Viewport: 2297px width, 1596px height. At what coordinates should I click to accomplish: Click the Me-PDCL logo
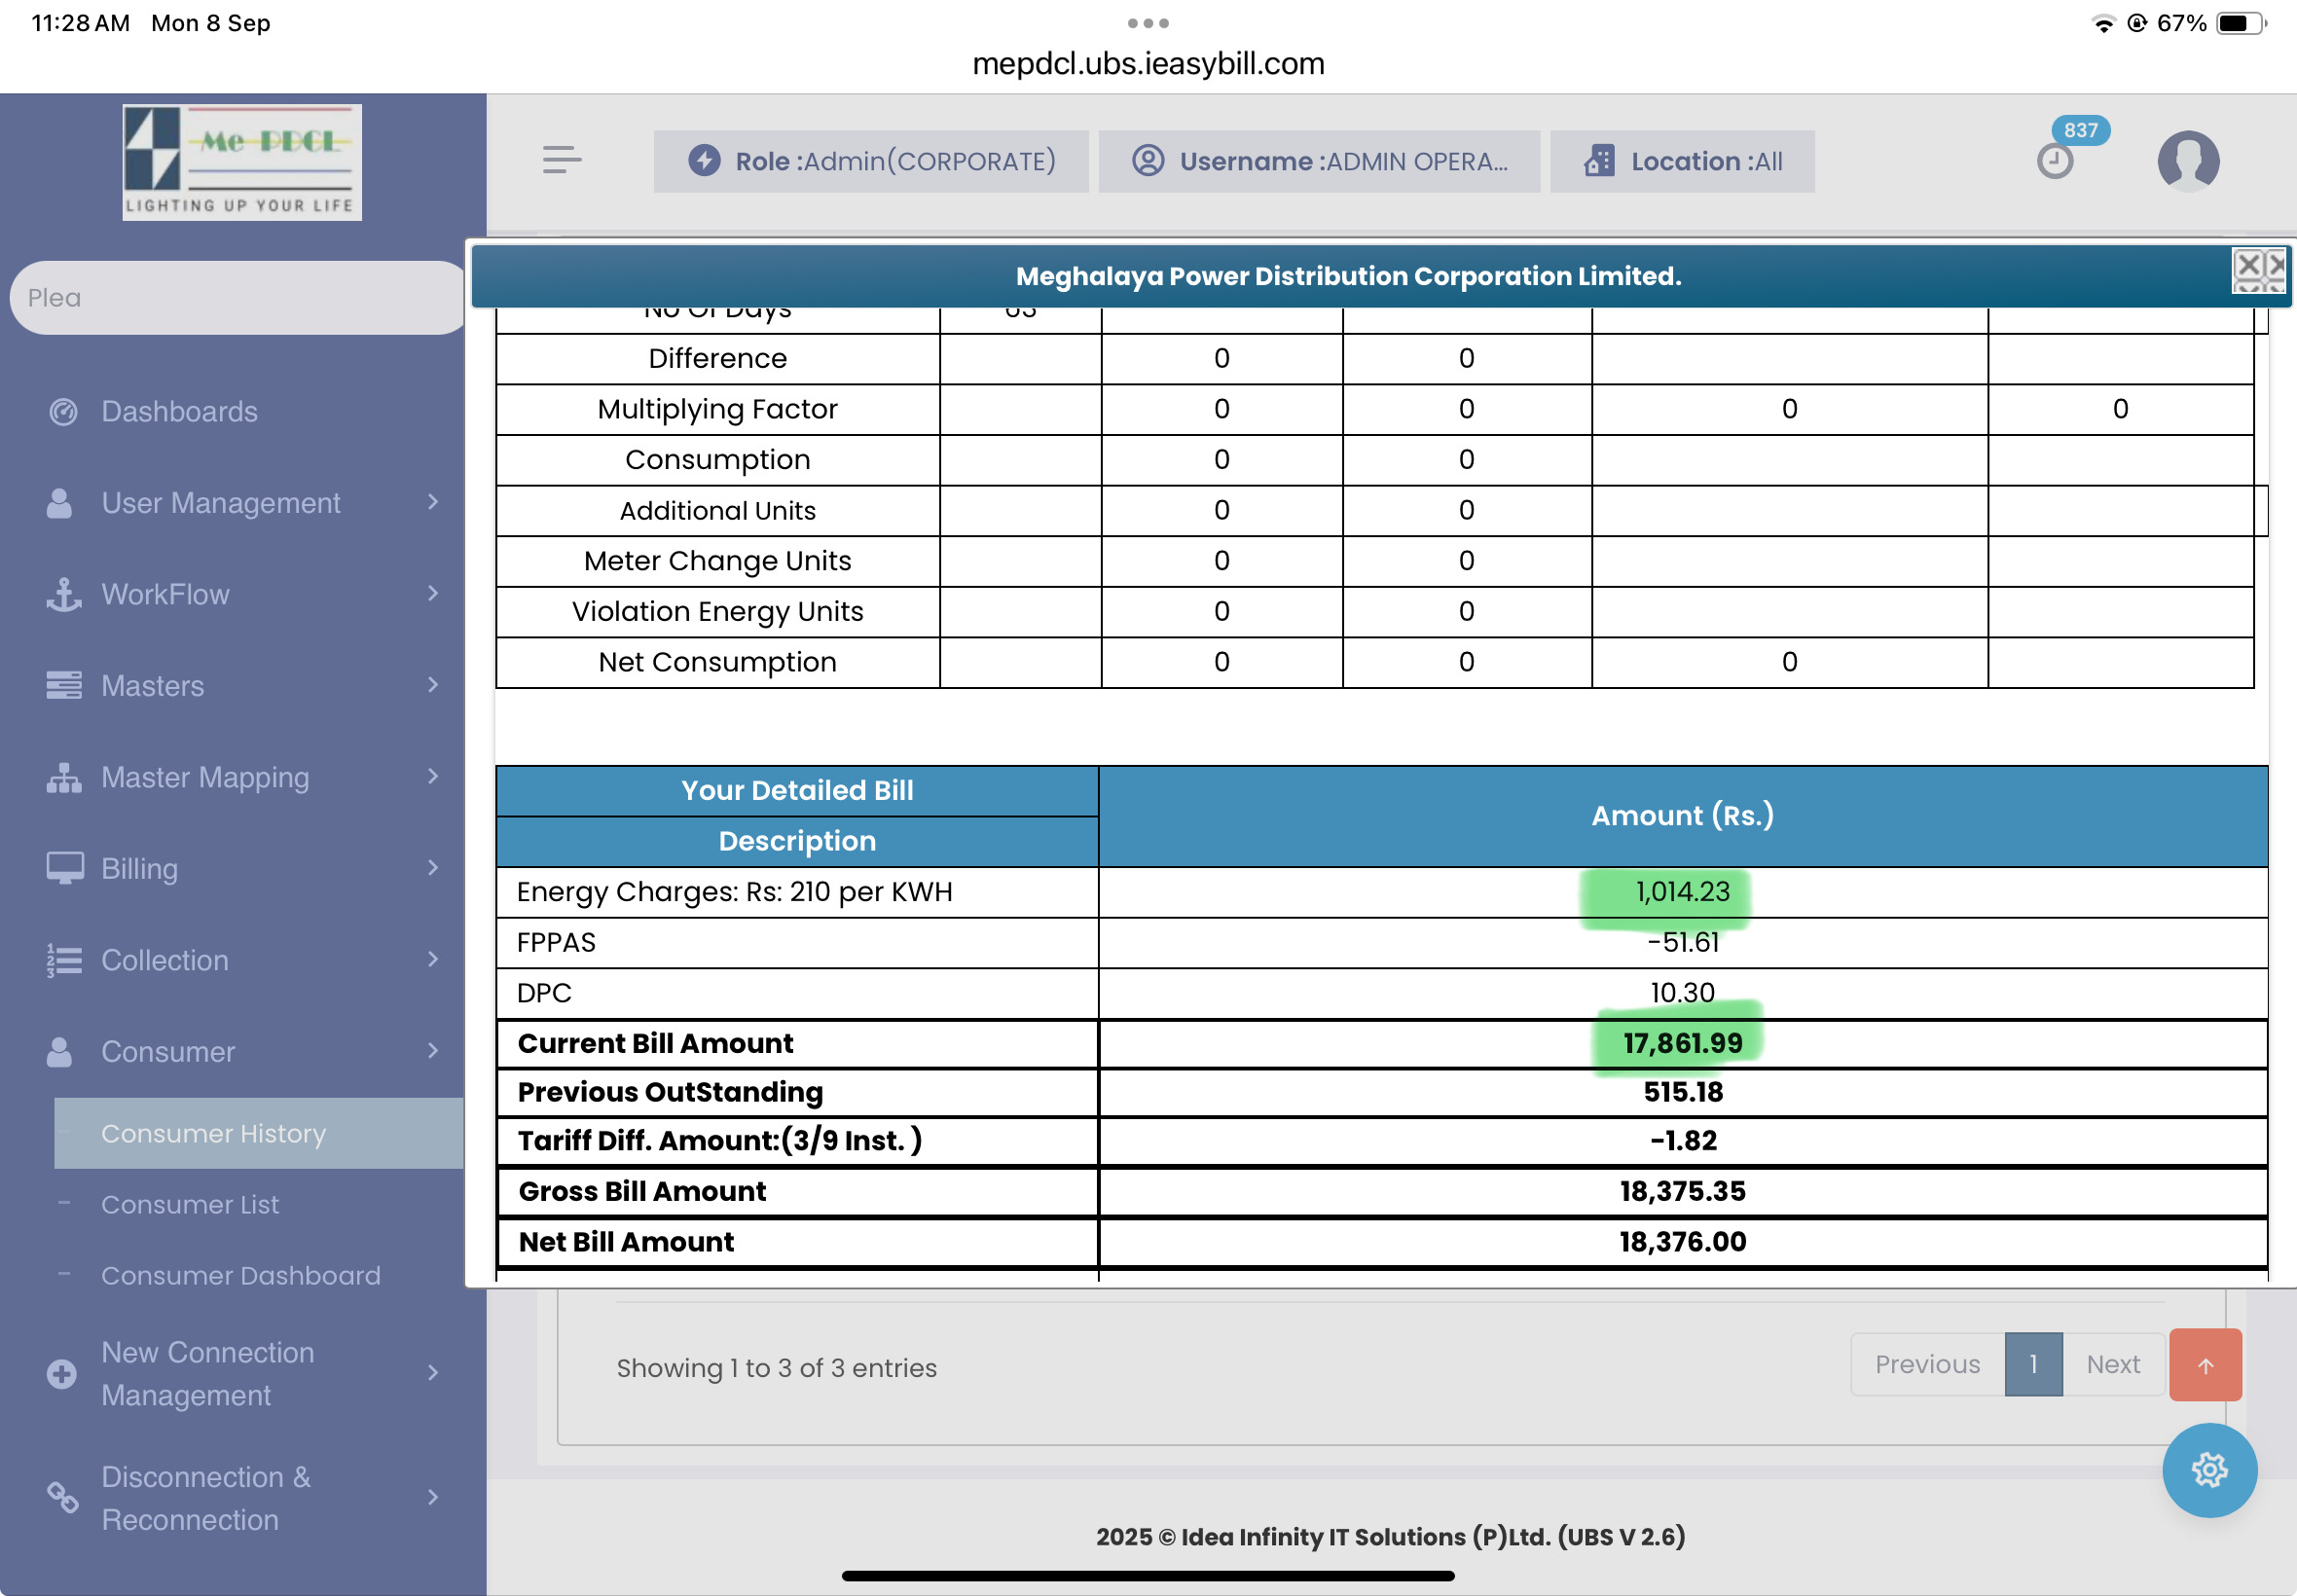tap(242, 162)
